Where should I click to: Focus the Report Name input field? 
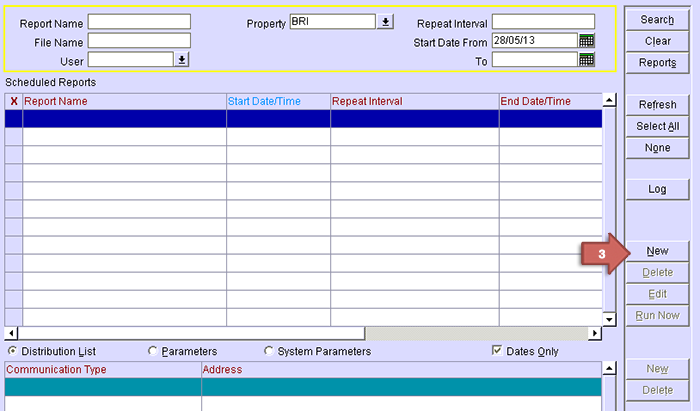[139, 21]
